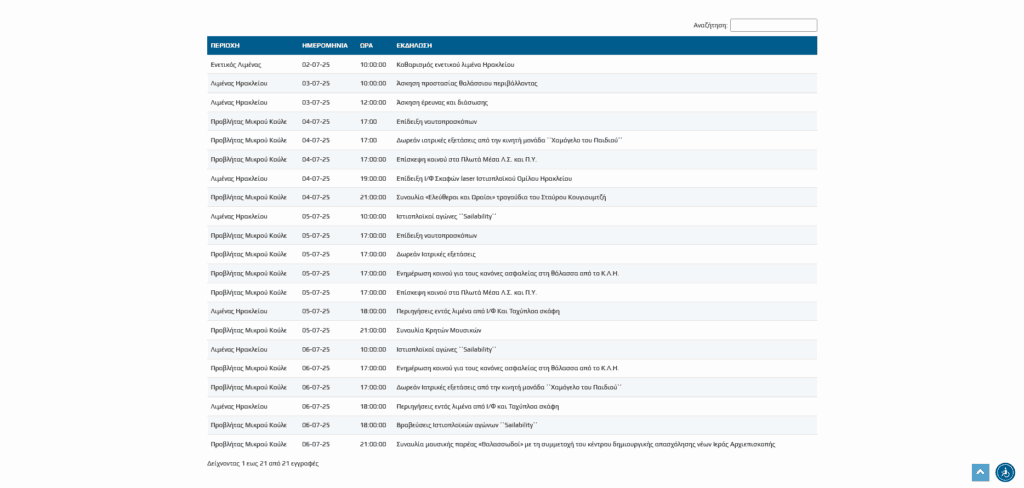Select the Συναυλία μουσικής παρέας «Θαλασσωδοί» row
The image size is (1024, 488).
585,444
